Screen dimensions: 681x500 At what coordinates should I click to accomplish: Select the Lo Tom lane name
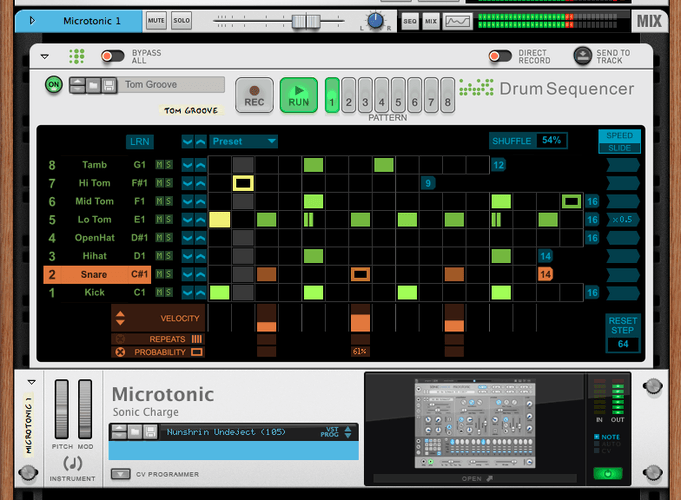(x=94, y=219)
